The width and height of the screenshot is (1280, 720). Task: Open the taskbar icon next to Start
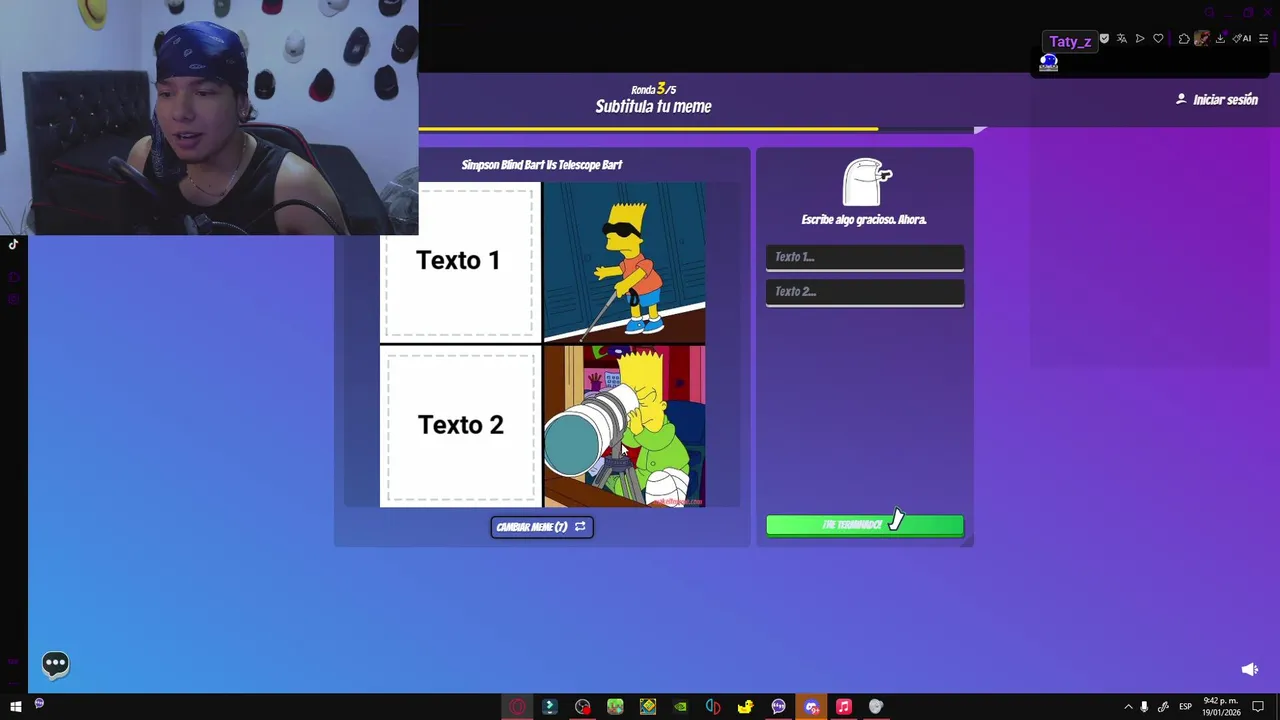[x=39, y=704]
